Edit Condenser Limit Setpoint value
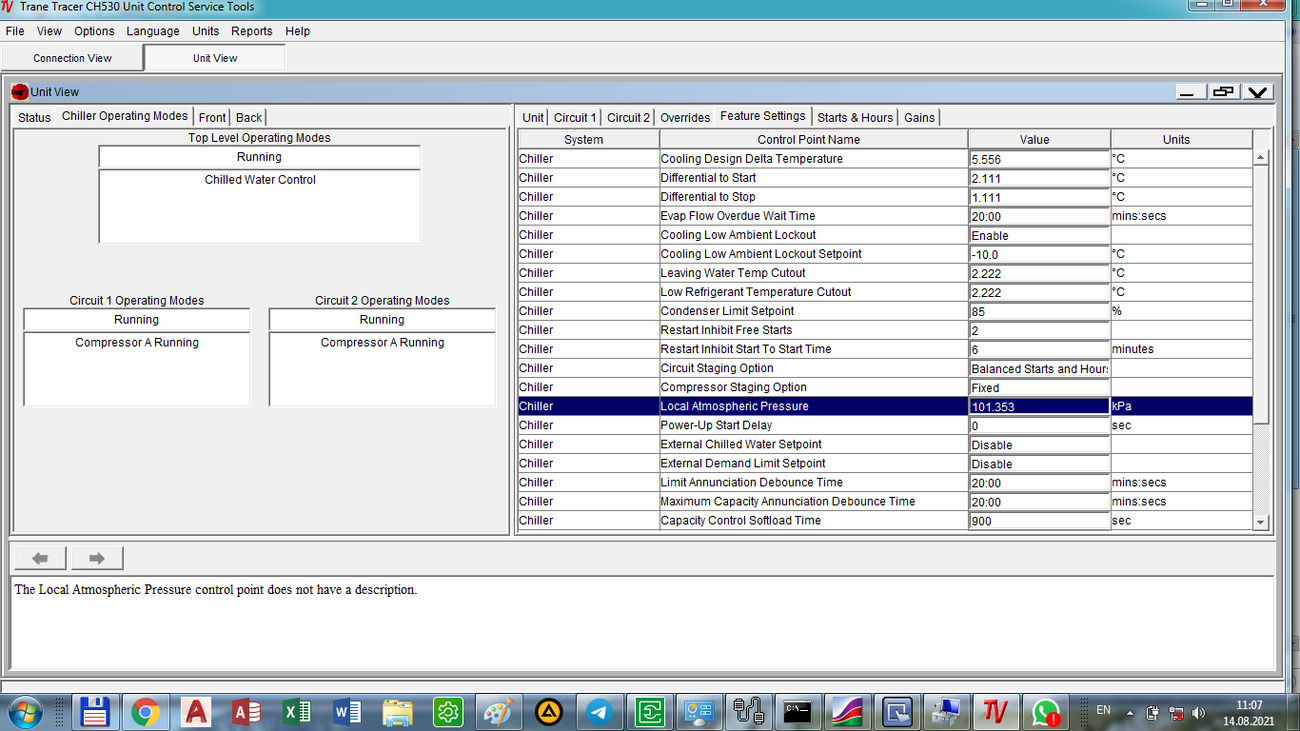Image resolution: width=1300 pixels, height=731 pixels. pyautogui.click(x=1039, y=311)
